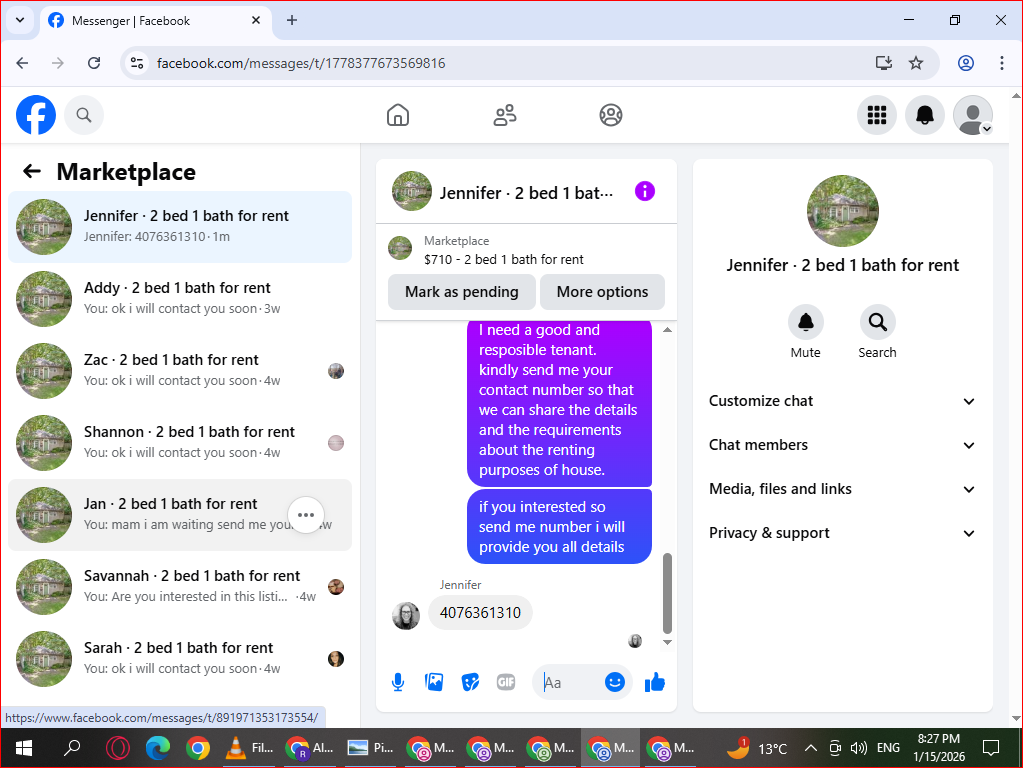Expand Media, files and links section
Image resolution: width=1023 pixels, height=768 pixels.
click(842, 489)
